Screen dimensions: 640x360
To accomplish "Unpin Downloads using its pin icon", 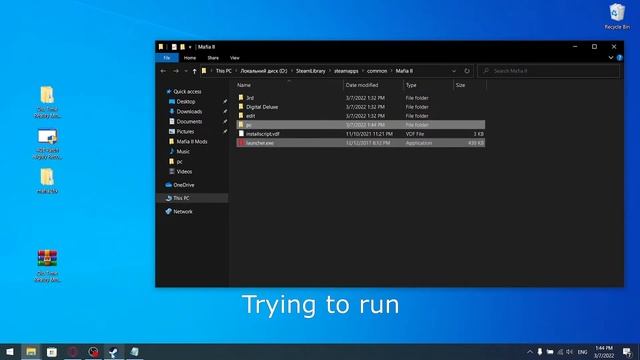I will [225, 111].
